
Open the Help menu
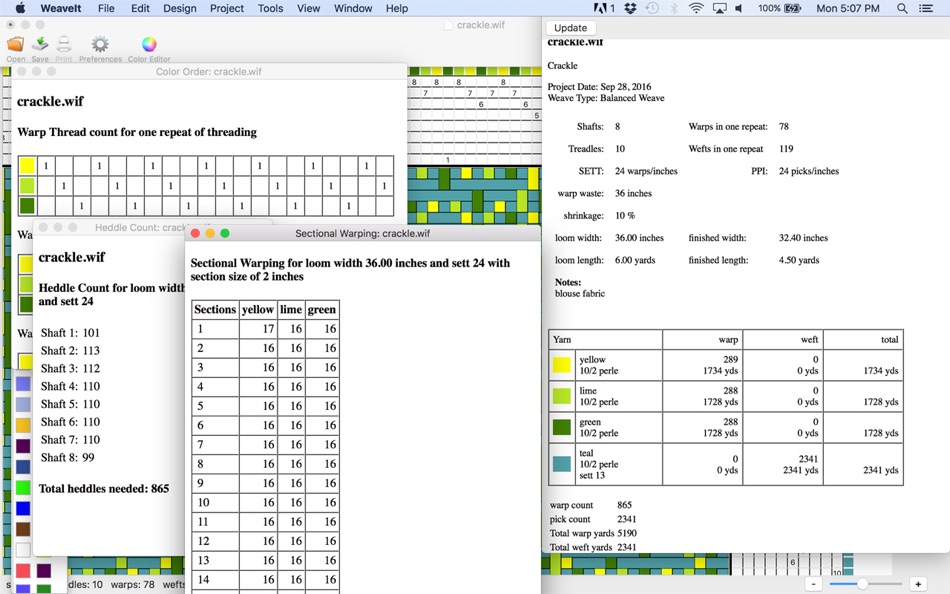(x=397, y=8)
